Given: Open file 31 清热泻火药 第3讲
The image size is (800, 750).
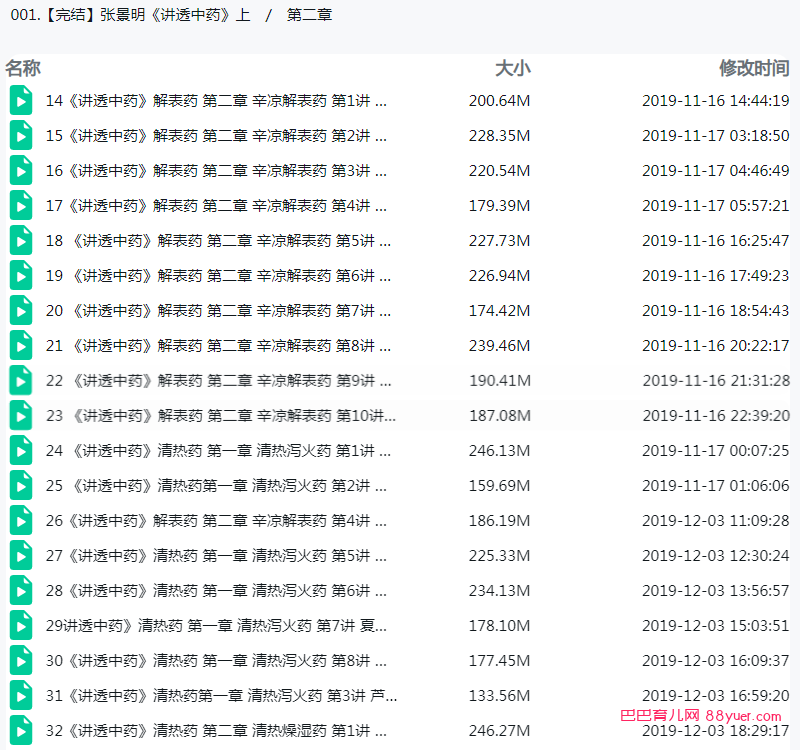Looking at the screenshot, I should point(221,696).
